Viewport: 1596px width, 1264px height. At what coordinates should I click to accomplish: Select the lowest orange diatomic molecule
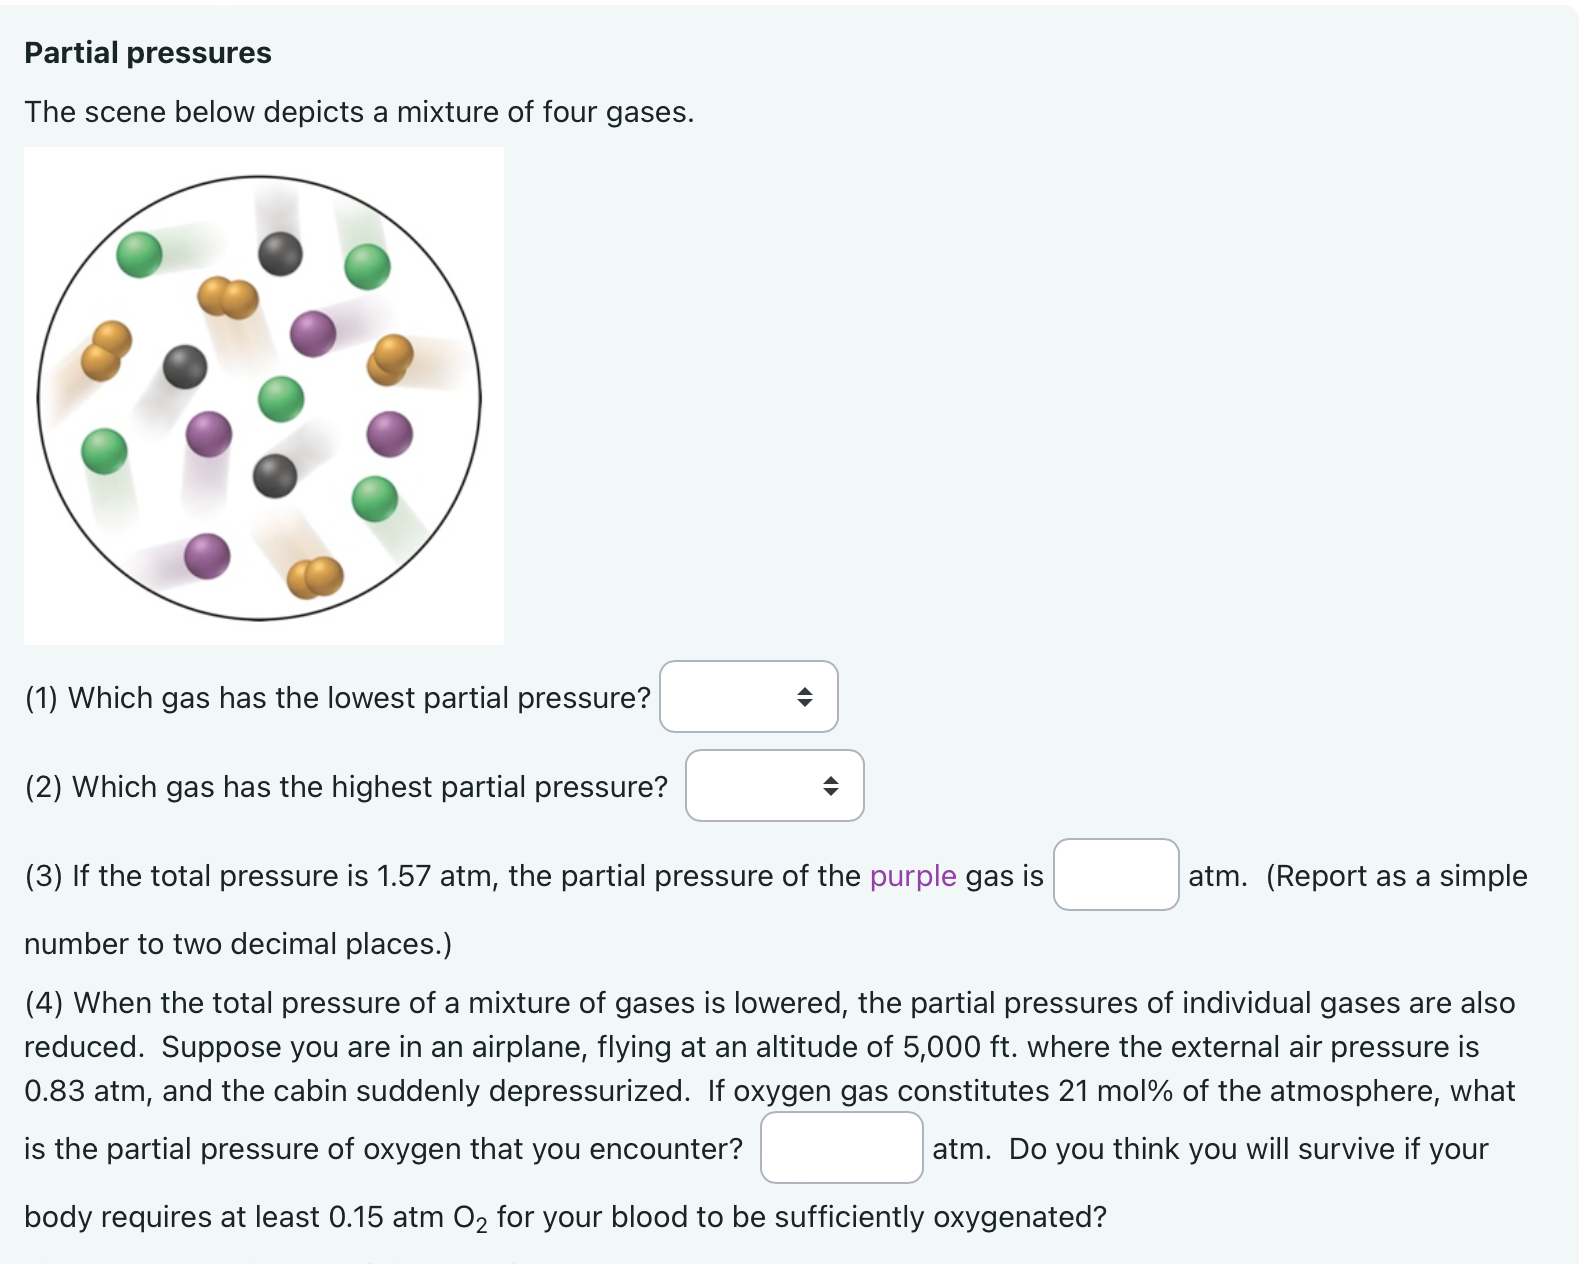tap(315, 577)
